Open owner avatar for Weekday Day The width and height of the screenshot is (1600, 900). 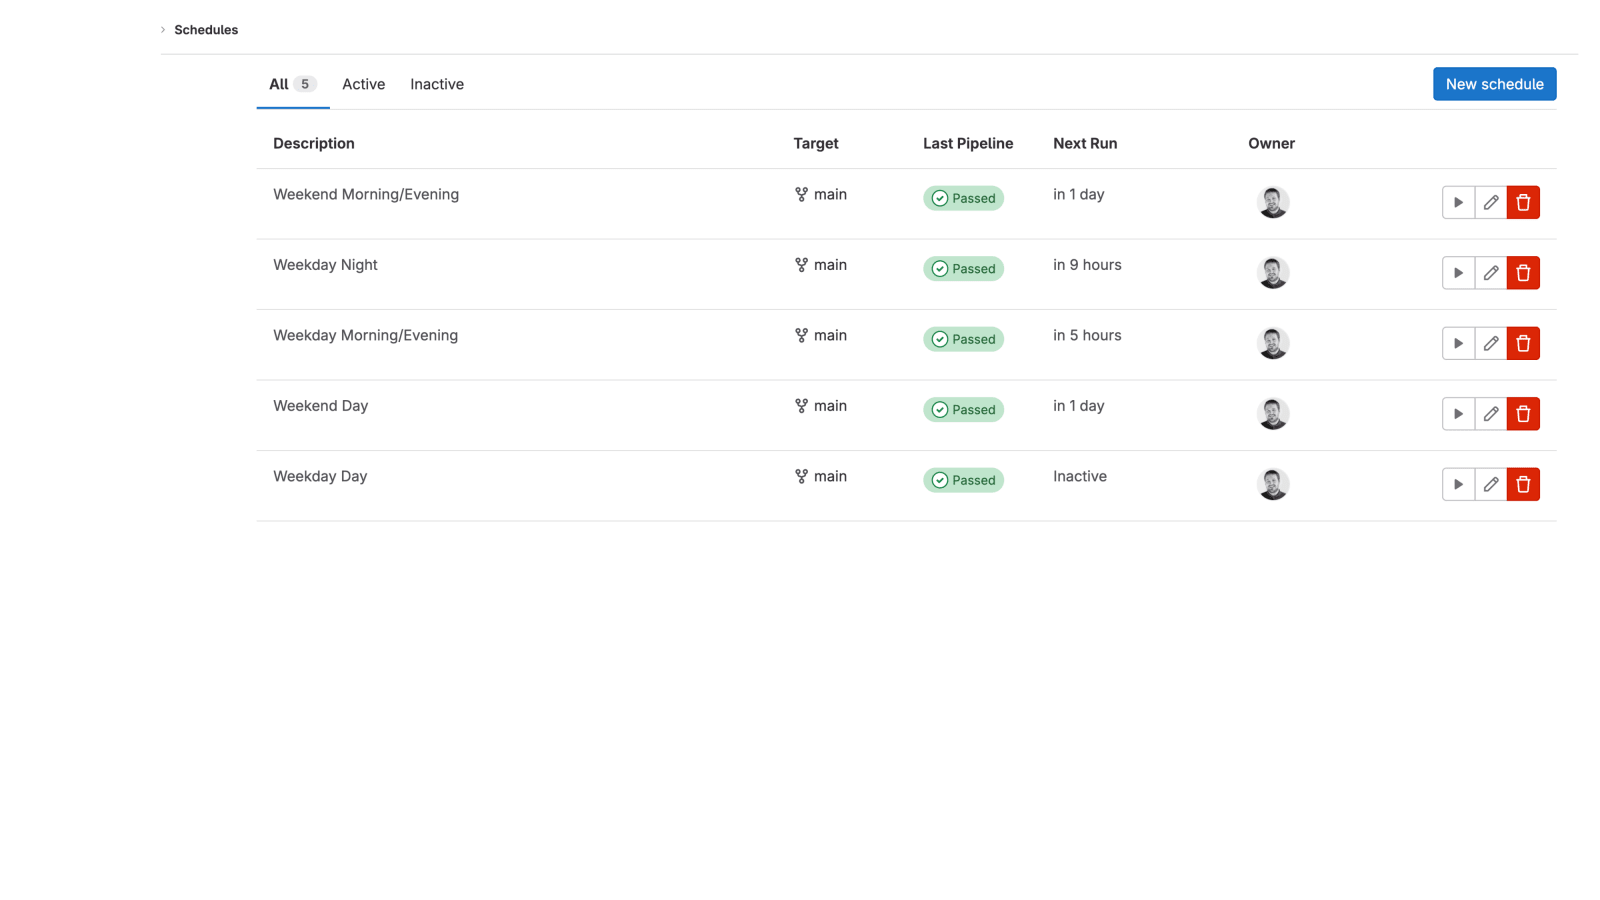point(1273,484)
